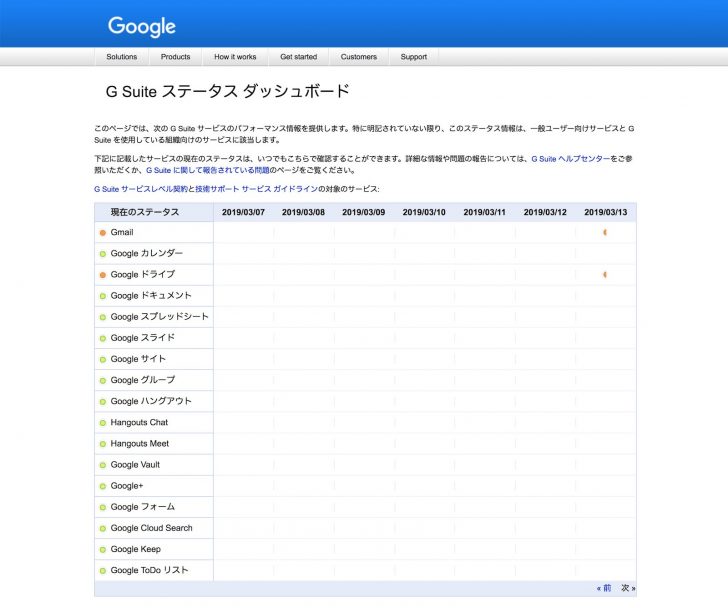Click green status icon beside Google Vault
Screen dimensions: 728x608
click(103, 465)
